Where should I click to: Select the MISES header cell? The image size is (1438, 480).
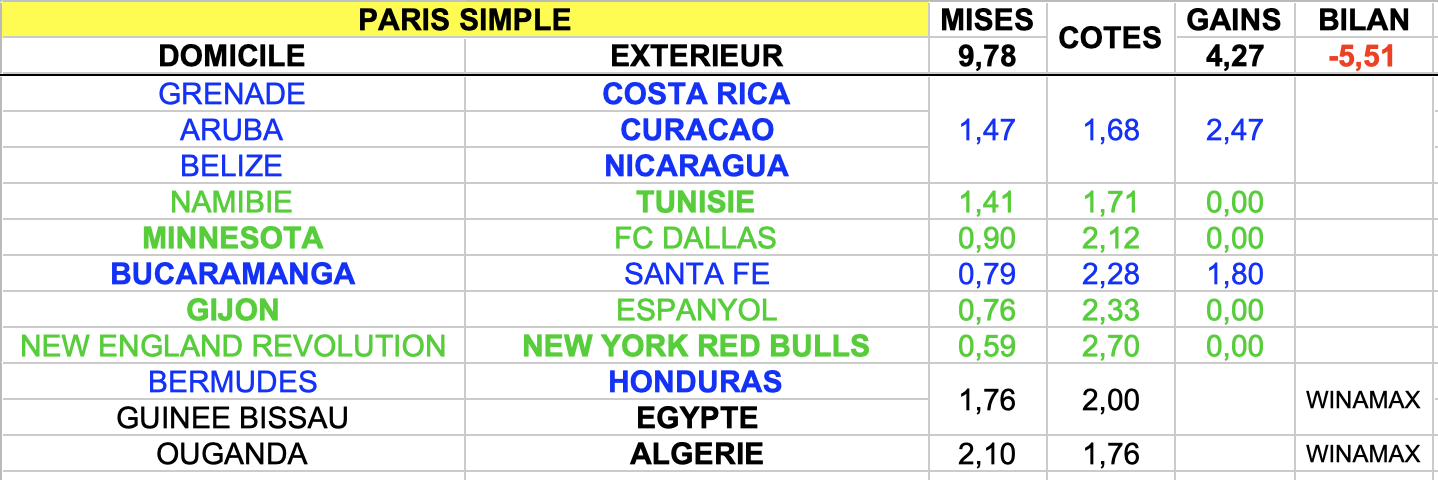(987, 19)
